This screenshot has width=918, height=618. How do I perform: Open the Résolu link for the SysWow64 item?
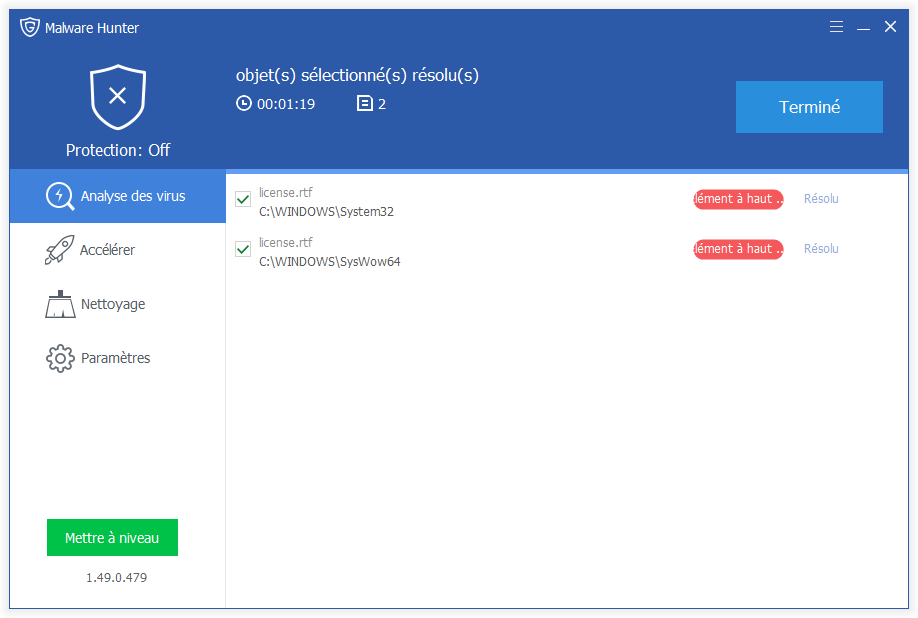pos(820,249)
